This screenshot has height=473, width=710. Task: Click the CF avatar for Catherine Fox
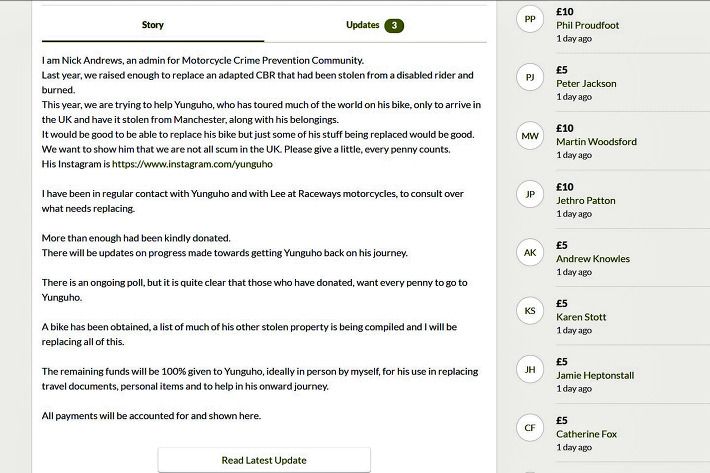(530, 428)
